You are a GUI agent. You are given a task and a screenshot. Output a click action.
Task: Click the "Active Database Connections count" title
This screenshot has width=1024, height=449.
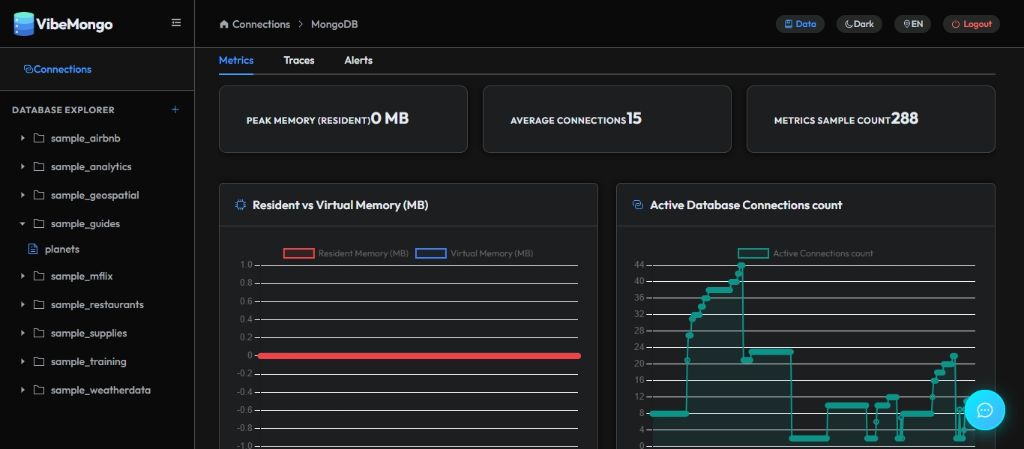[x=746, y=205]
